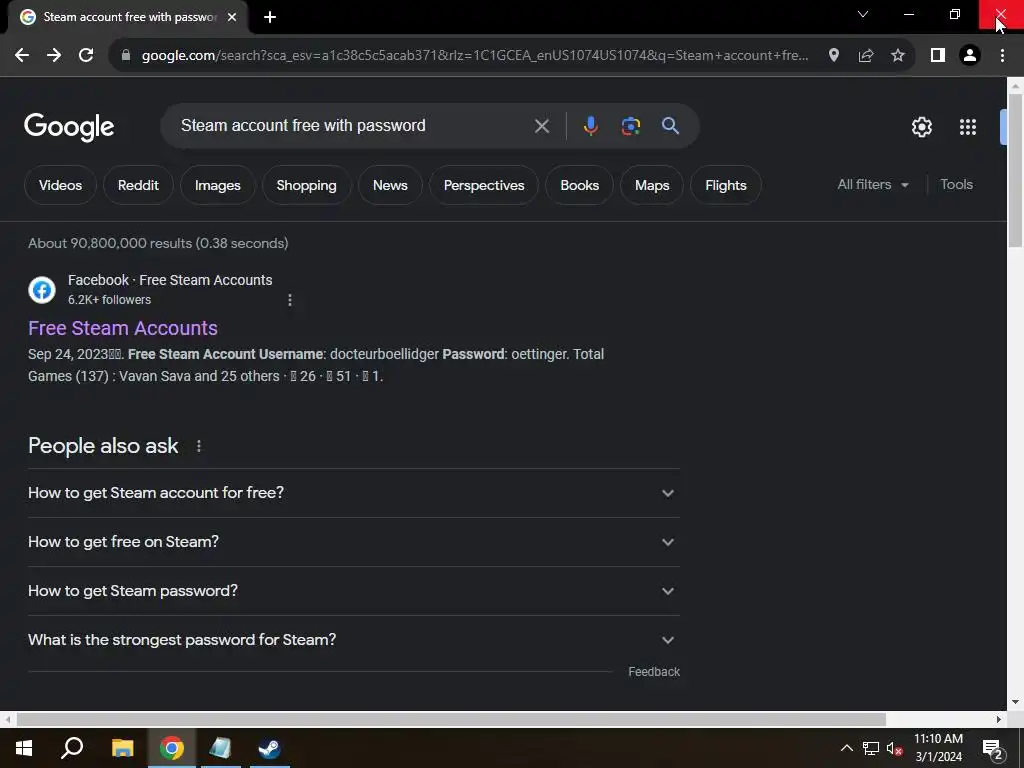Screen dimensions: 1024x768
Task: Open a new browser tab
Action: 270,17
